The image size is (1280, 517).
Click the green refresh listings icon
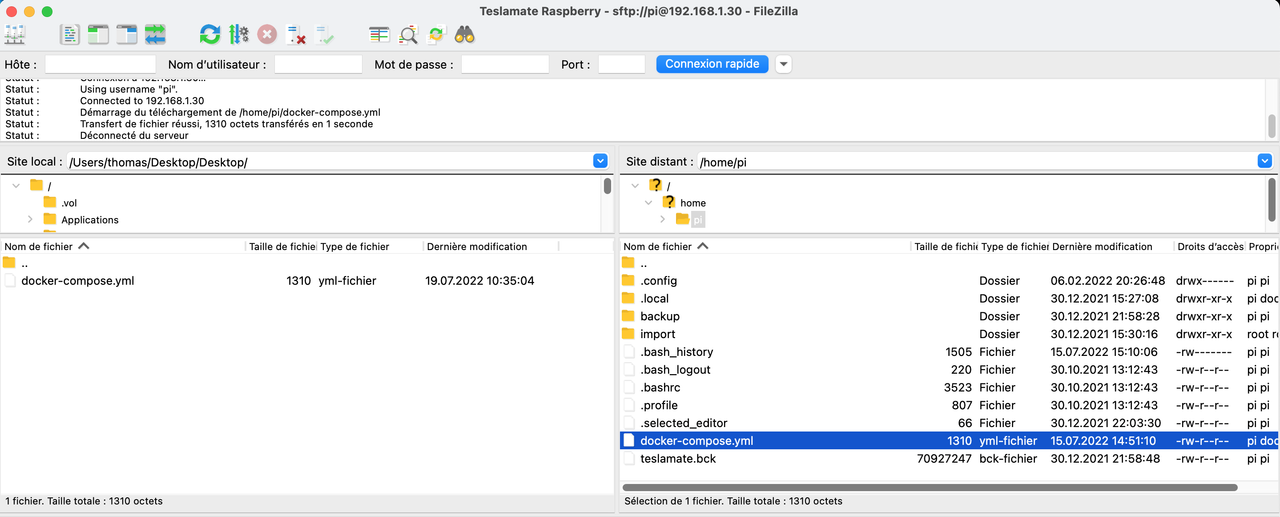(x=210, y=35)
